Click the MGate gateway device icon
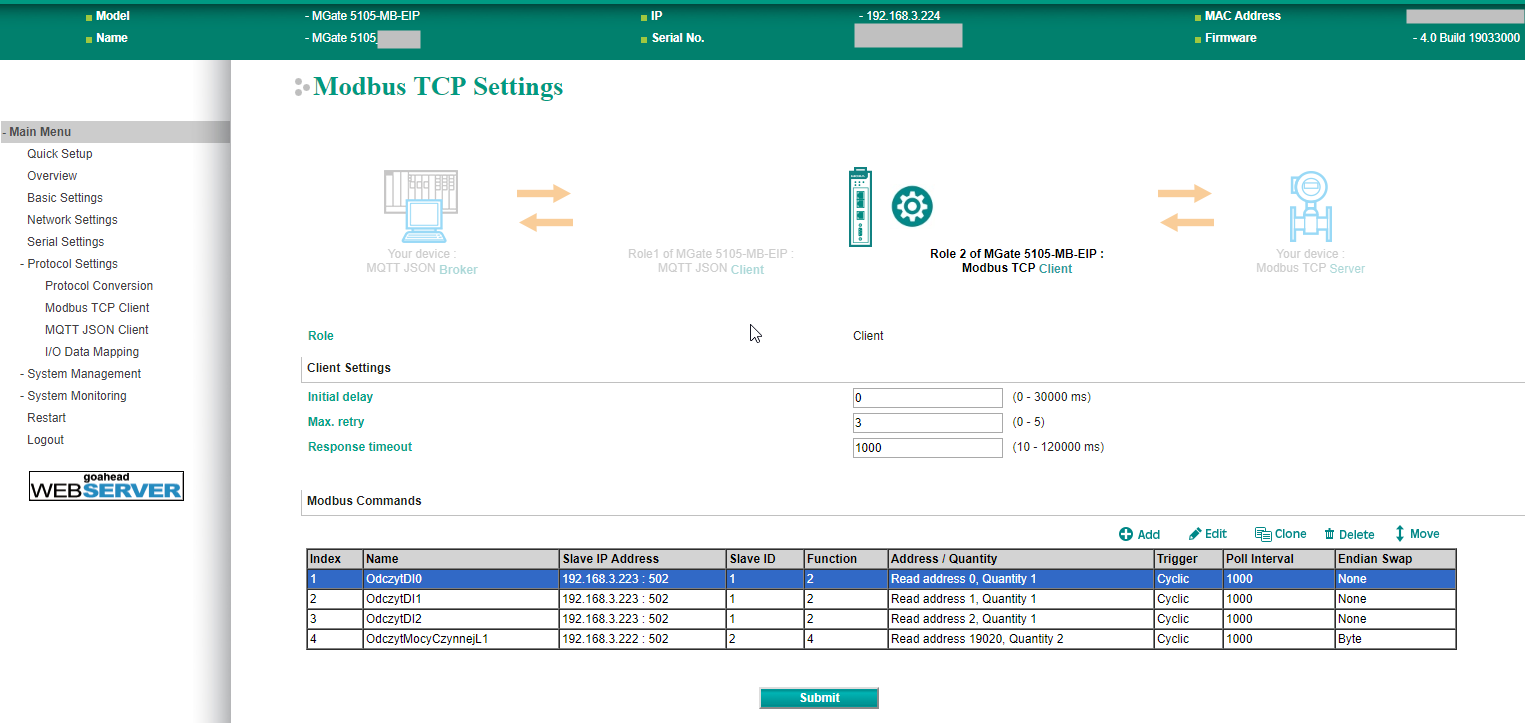Image resolution: width=1525 pixels, height=723 pixels. coord(859,206)
